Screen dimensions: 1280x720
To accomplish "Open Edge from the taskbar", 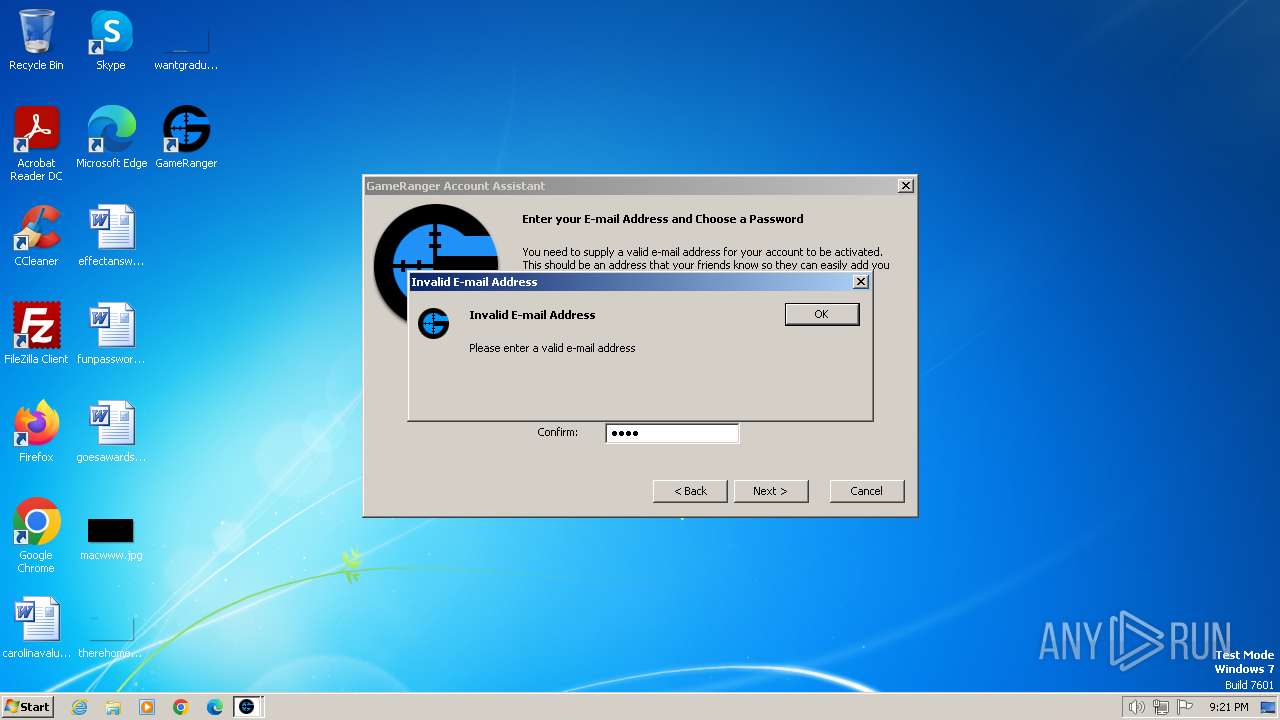I will point(215,707).
